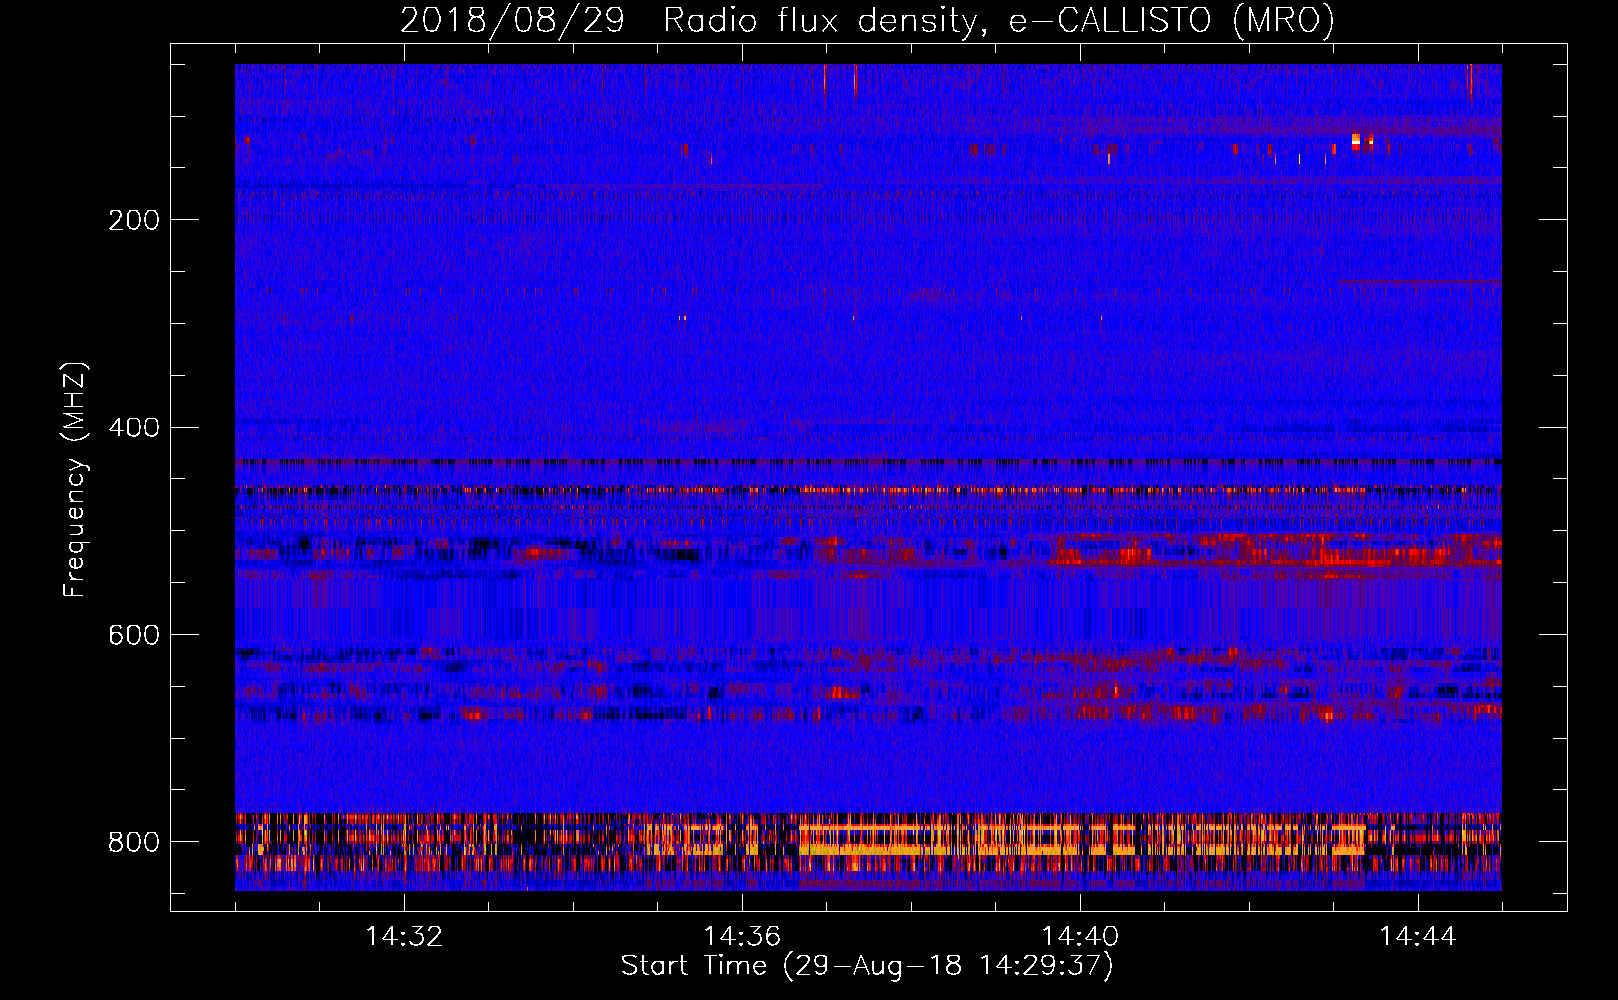The height and width of the screenshot is (1000, 1618).
Task: Click the 600 frequency tick label
Action: point(134,636)
